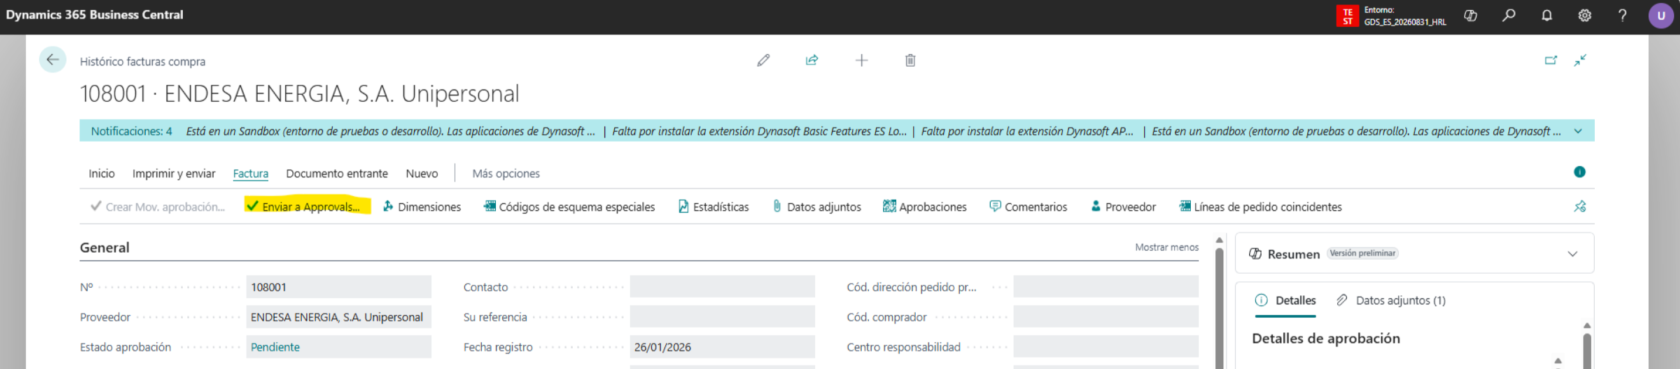Collapse the Resumen panel chevron
The image size is (1680, 369).
pyautogui.click(x=1572, y=254)
